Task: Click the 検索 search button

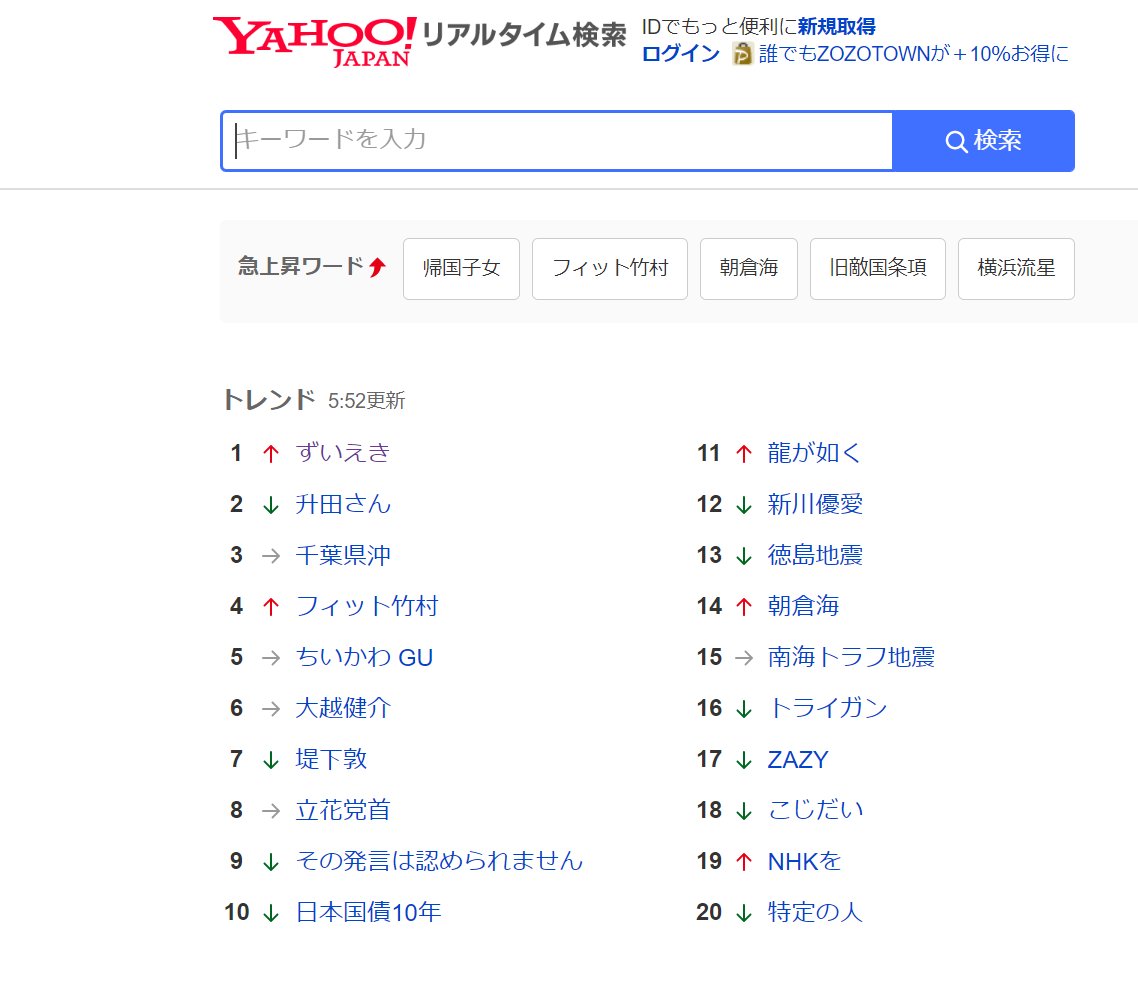Action: pyautogui.click(x=983, y=141)
